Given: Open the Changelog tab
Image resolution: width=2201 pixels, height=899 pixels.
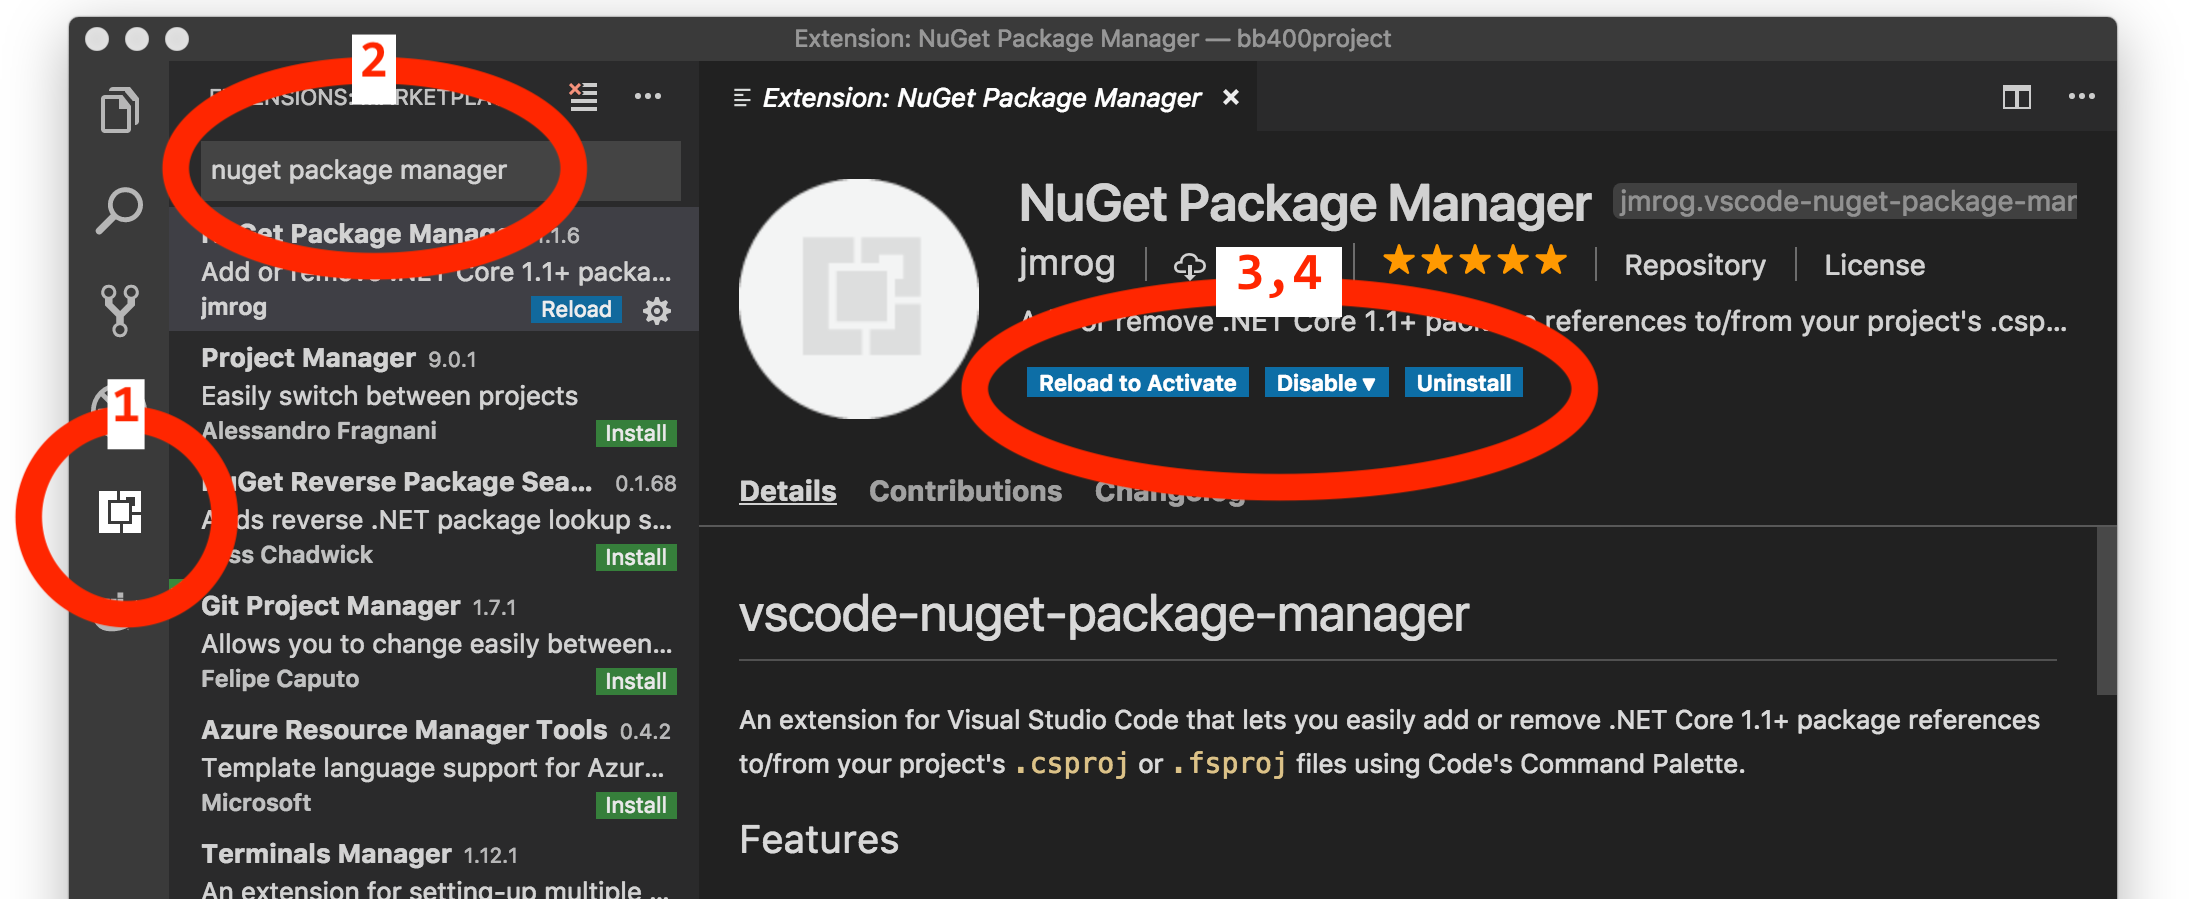Looking at the screenshot, I should coord(1168,490).
